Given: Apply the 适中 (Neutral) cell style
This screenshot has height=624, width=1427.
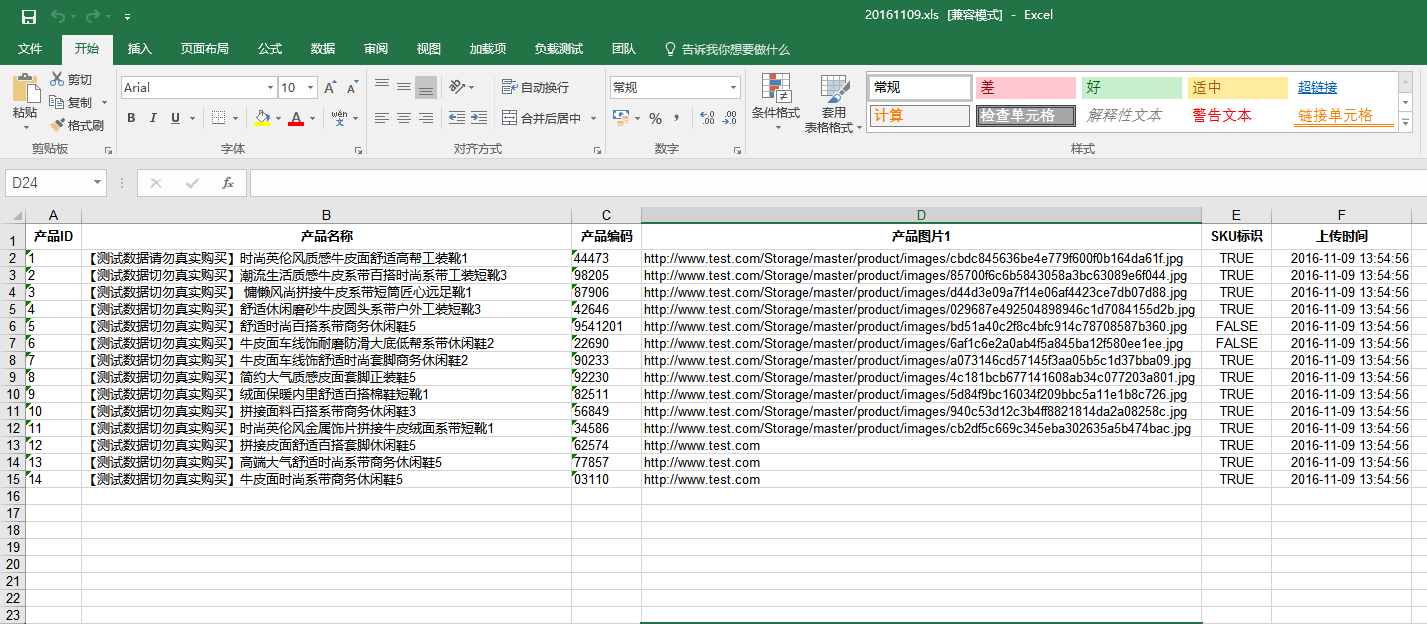Looking at the screenshot, I should [x=1238, y=88].
